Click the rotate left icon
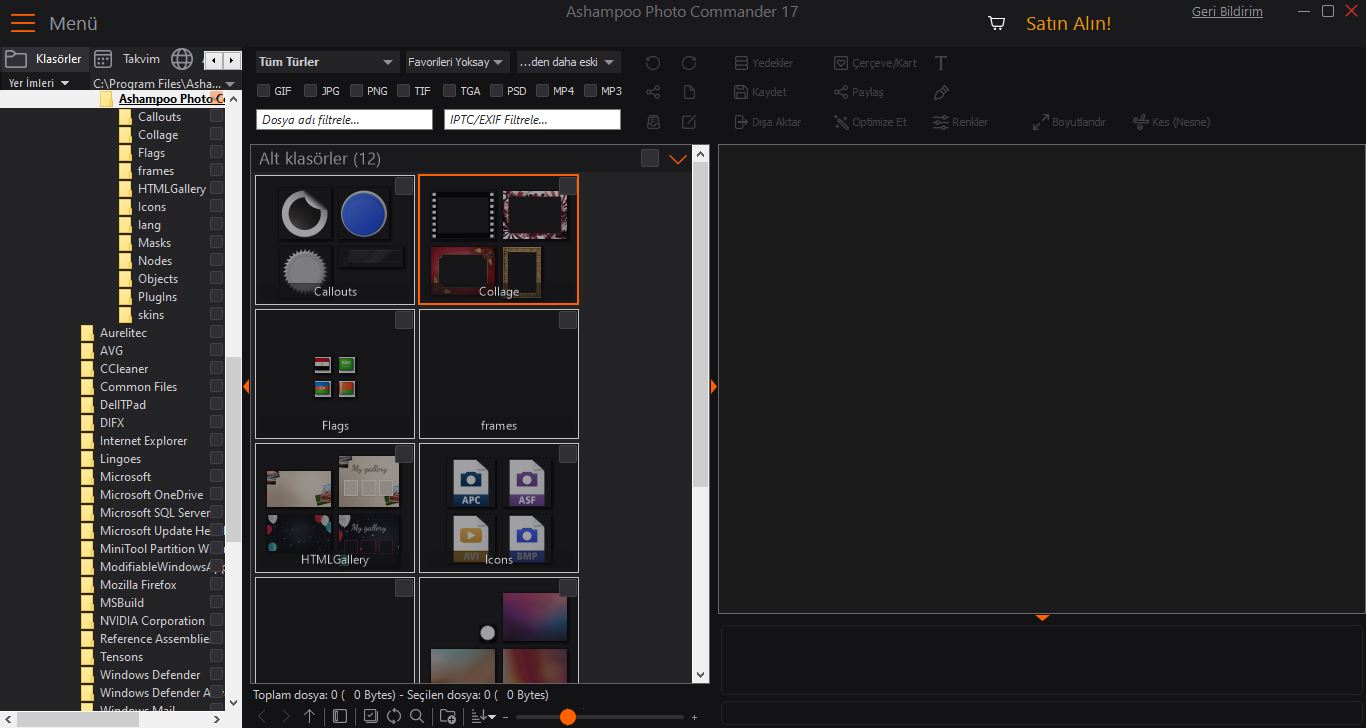 coord(653,63)
